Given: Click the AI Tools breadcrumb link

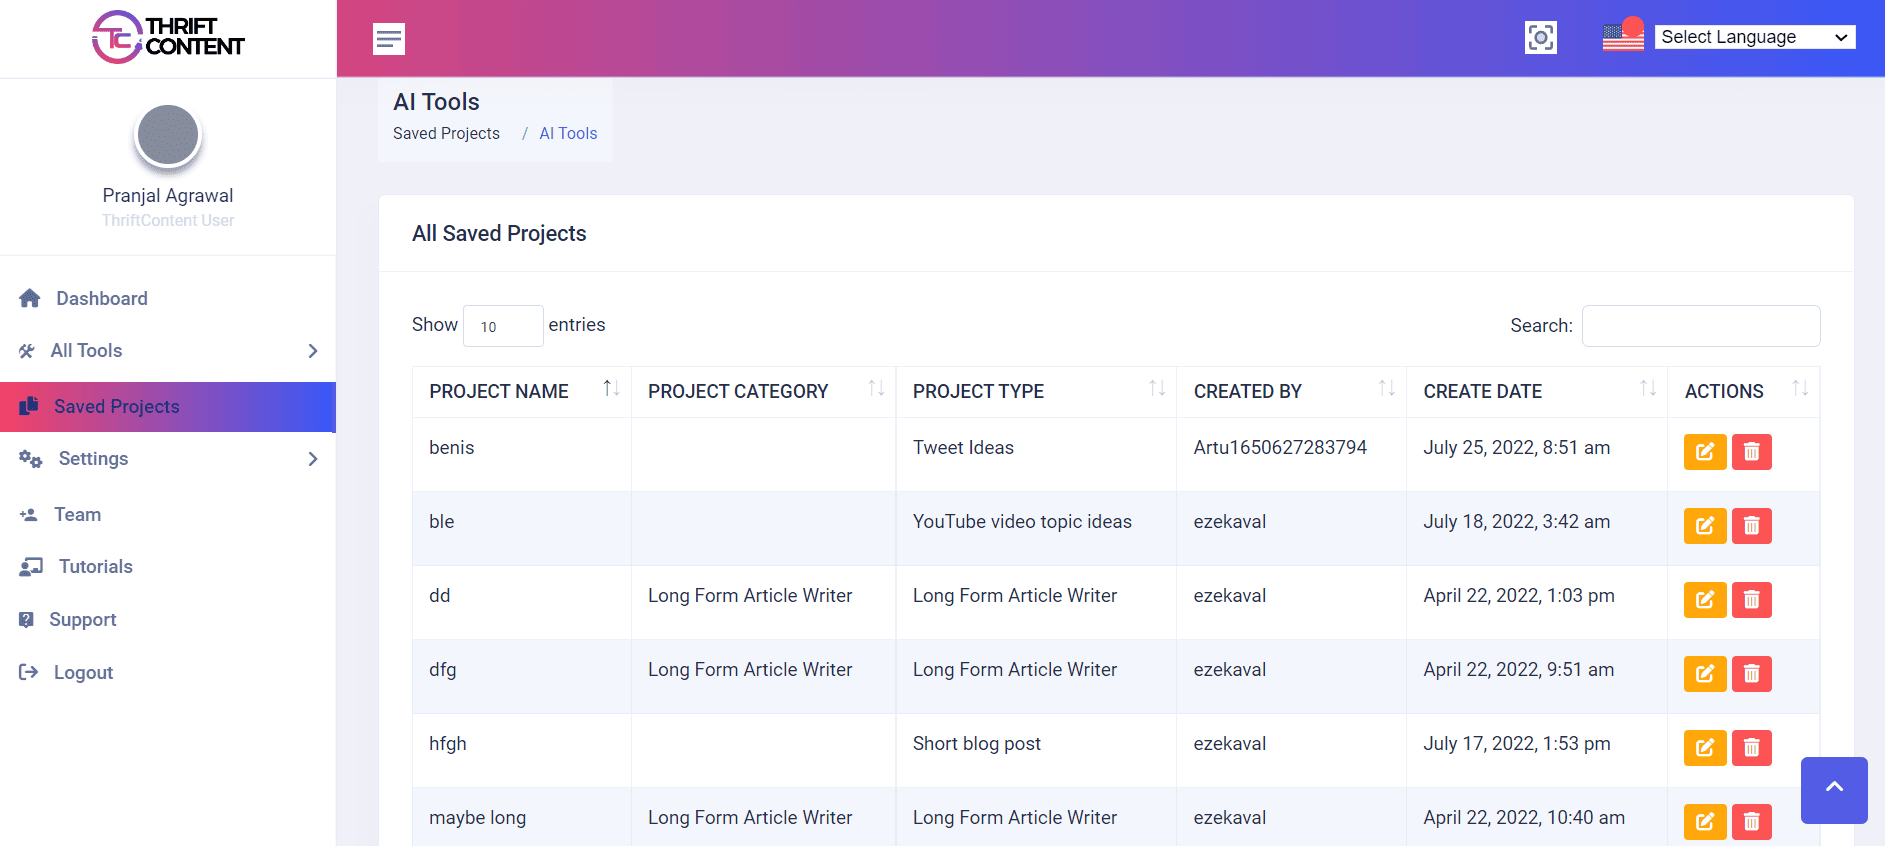Looking at the screenshot, I should [568, 134].
